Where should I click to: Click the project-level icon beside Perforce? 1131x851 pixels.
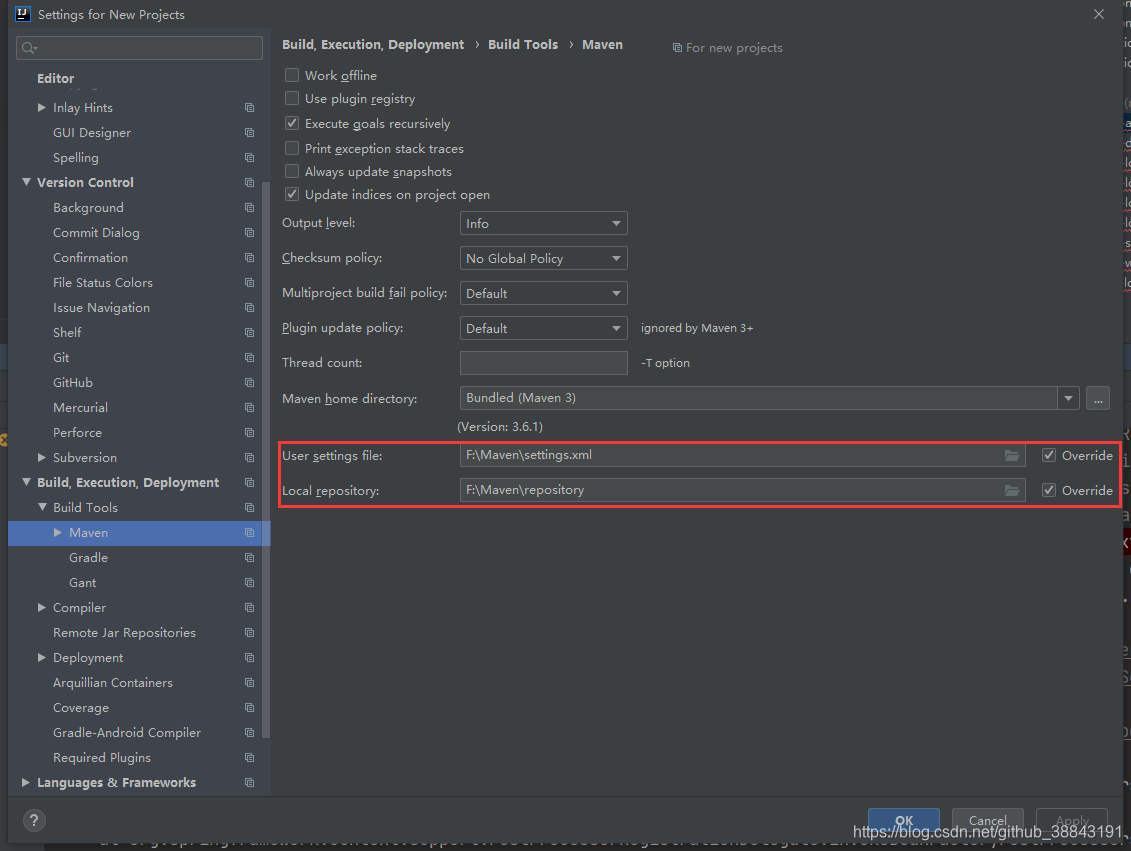click(250, 433)
